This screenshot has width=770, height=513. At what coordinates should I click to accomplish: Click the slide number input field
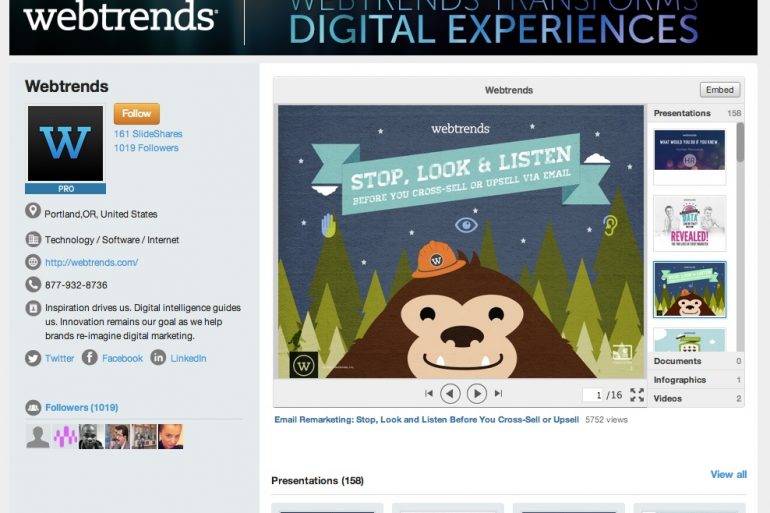click(592, 395)
